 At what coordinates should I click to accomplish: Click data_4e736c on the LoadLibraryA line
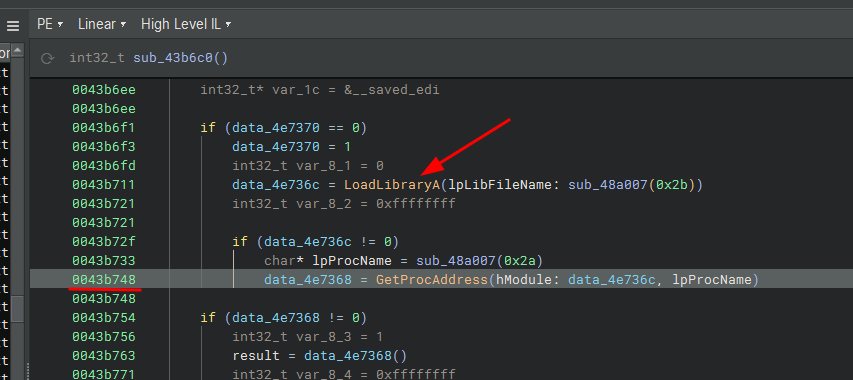276,185
